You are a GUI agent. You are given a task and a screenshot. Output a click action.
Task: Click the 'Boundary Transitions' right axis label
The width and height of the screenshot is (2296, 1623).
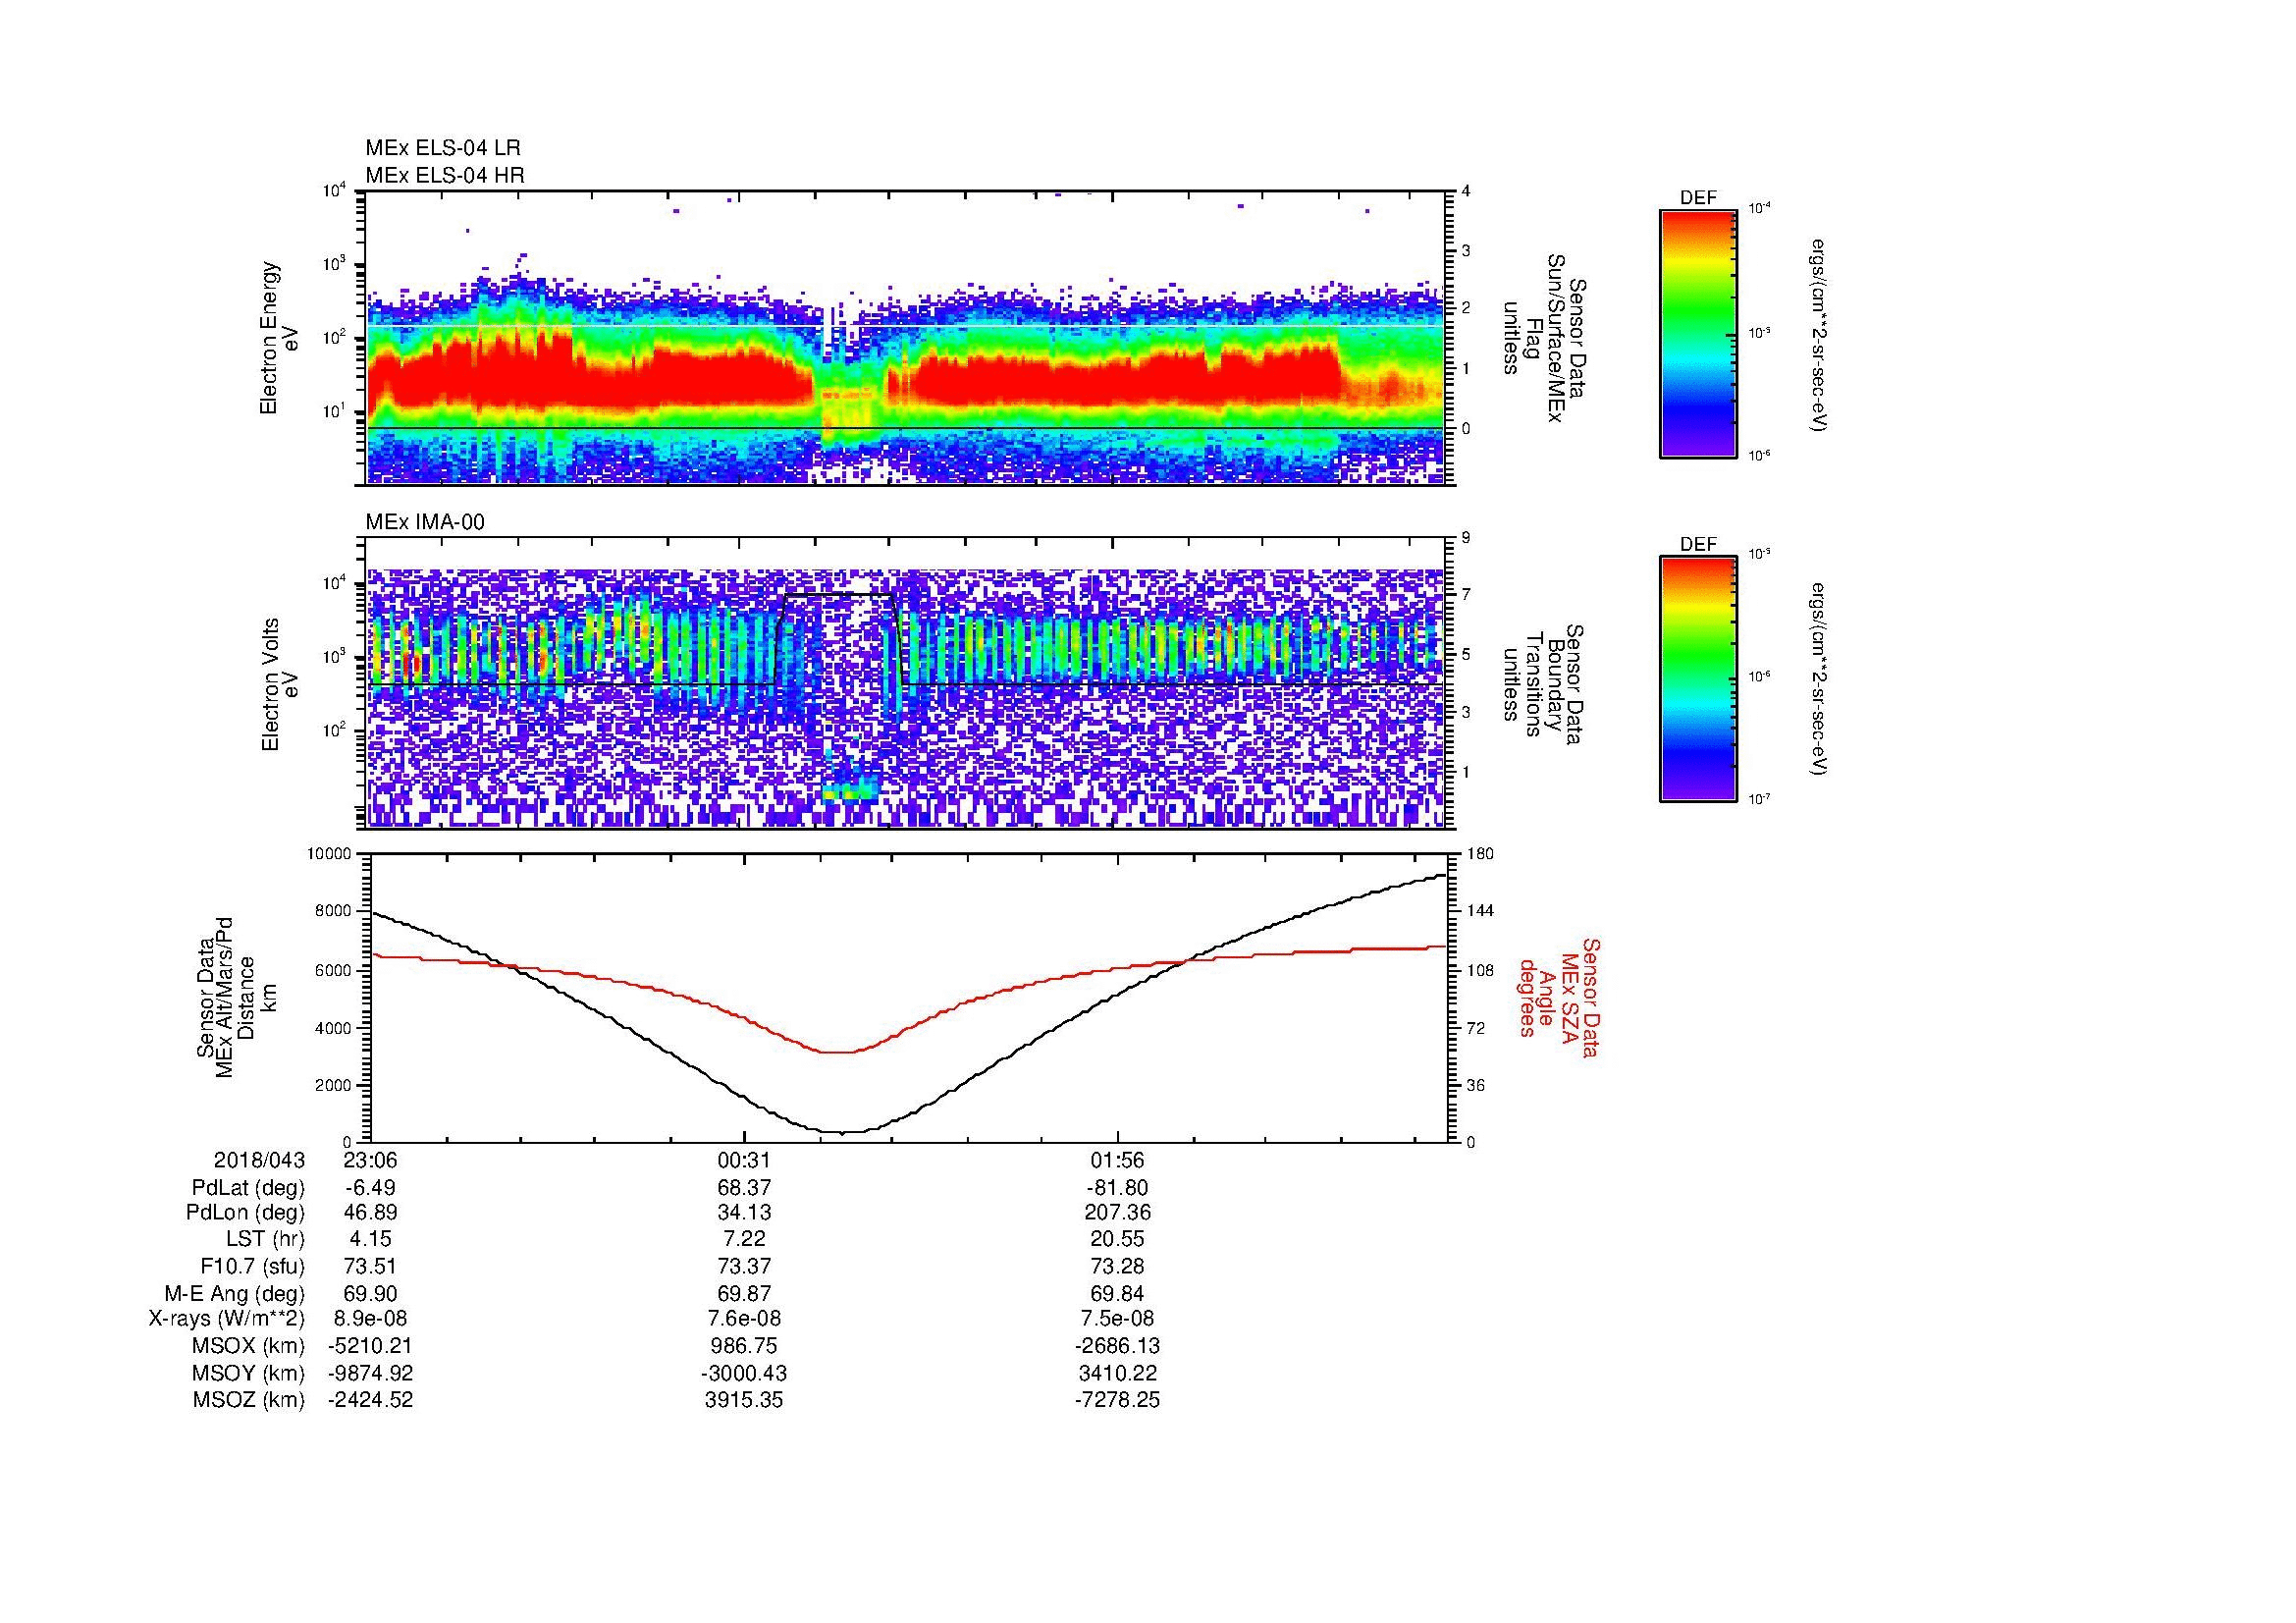[1545, 684]
